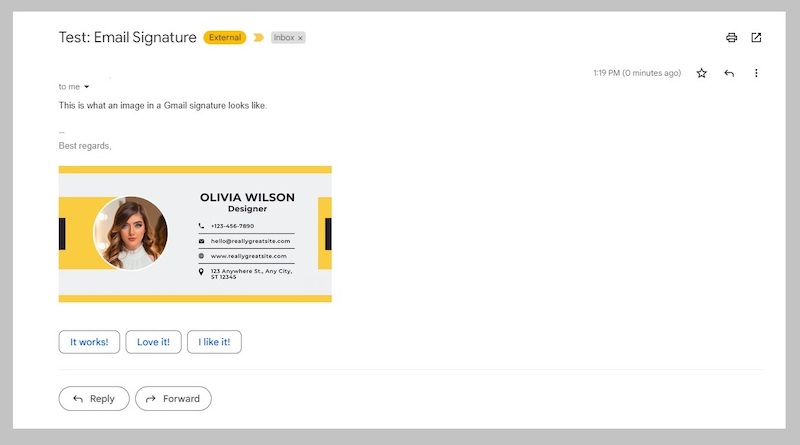Click the Inbox label text
Screen dimensions: 800x445
tap(284, 37)
